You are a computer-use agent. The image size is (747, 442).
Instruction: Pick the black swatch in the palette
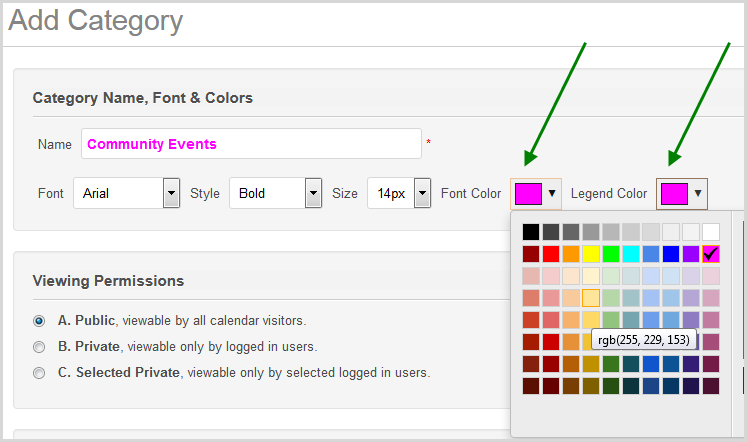tap(531, 232)
